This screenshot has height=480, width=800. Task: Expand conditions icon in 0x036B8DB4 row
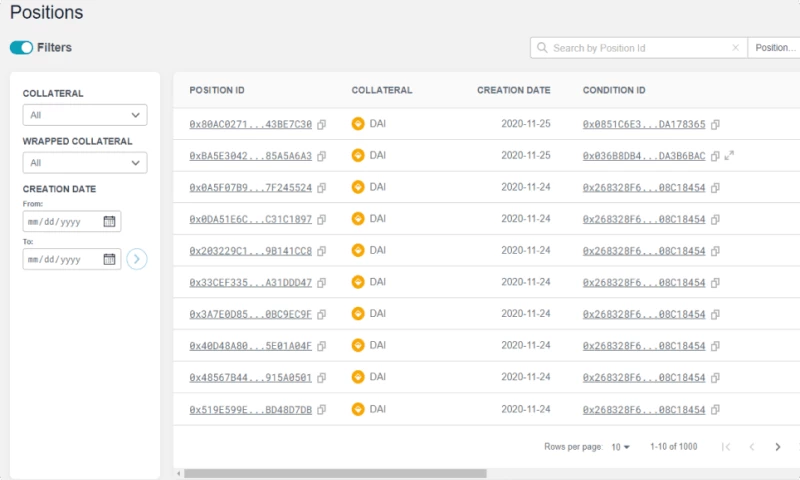(730, 155)
